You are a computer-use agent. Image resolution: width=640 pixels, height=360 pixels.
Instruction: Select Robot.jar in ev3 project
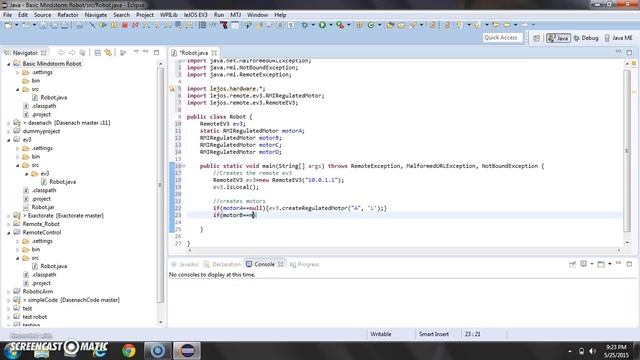(x=43, y=207)
